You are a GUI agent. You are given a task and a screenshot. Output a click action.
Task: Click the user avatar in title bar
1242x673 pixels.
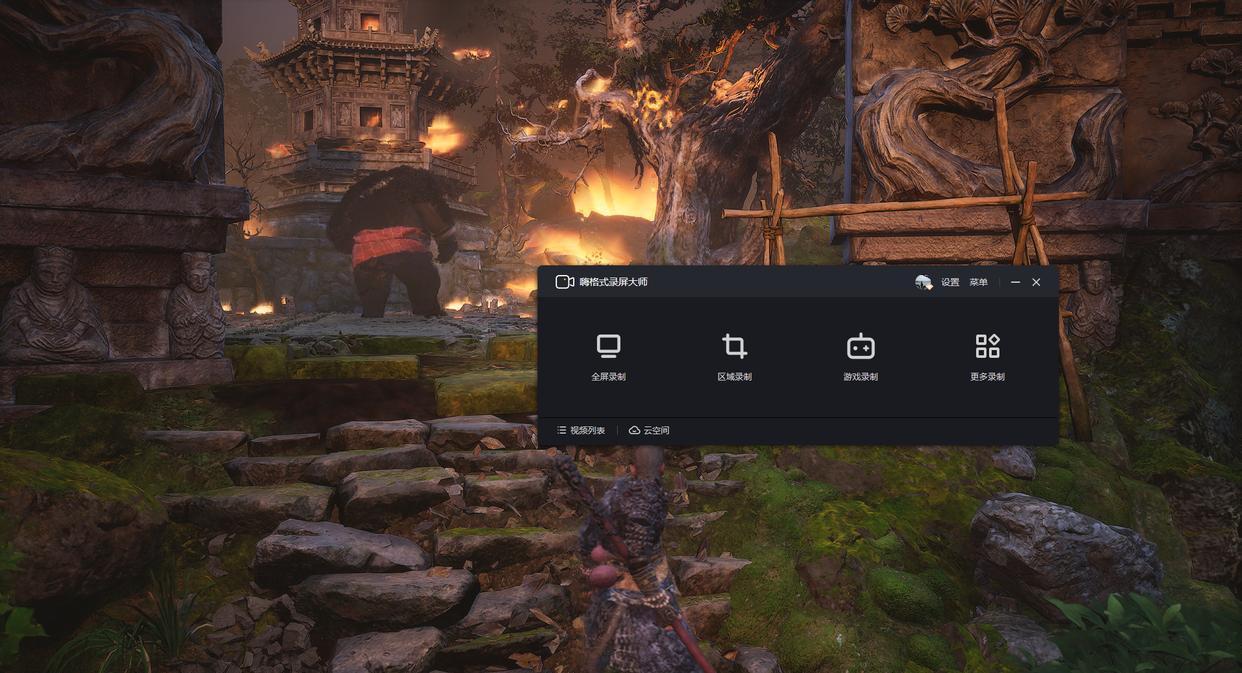(x=923, y=282)
